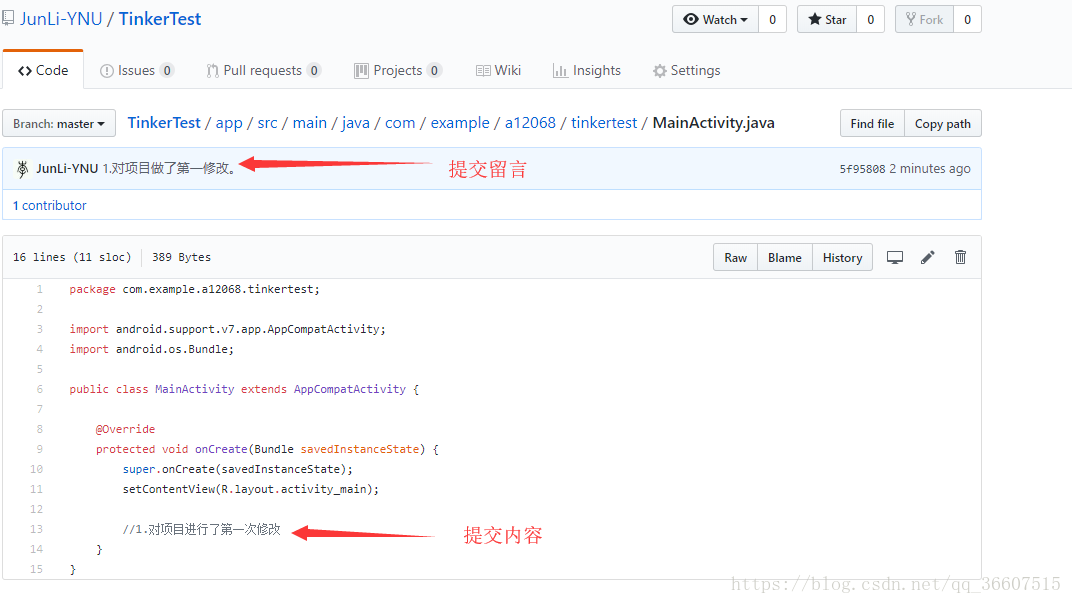The height and width of the screenshot is (604, 1072).
Task: Open the java folder in breadcrumb
Action: (356, 123)
